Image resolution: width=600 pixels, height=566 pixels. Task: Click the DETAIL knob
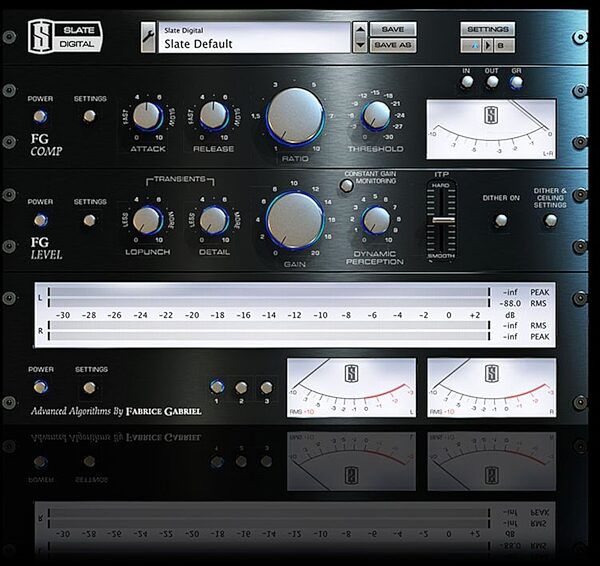[x=214, y=220]
